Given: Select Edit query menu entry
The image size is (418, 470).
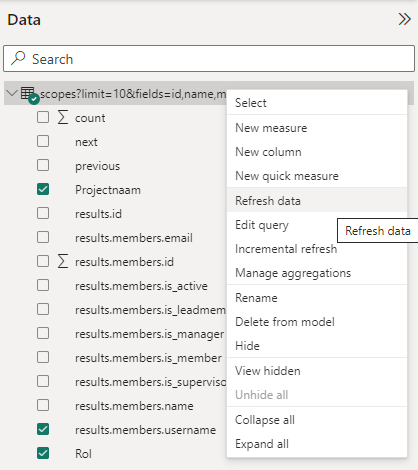Looking at the screenshot, I should tap(262, 225).
